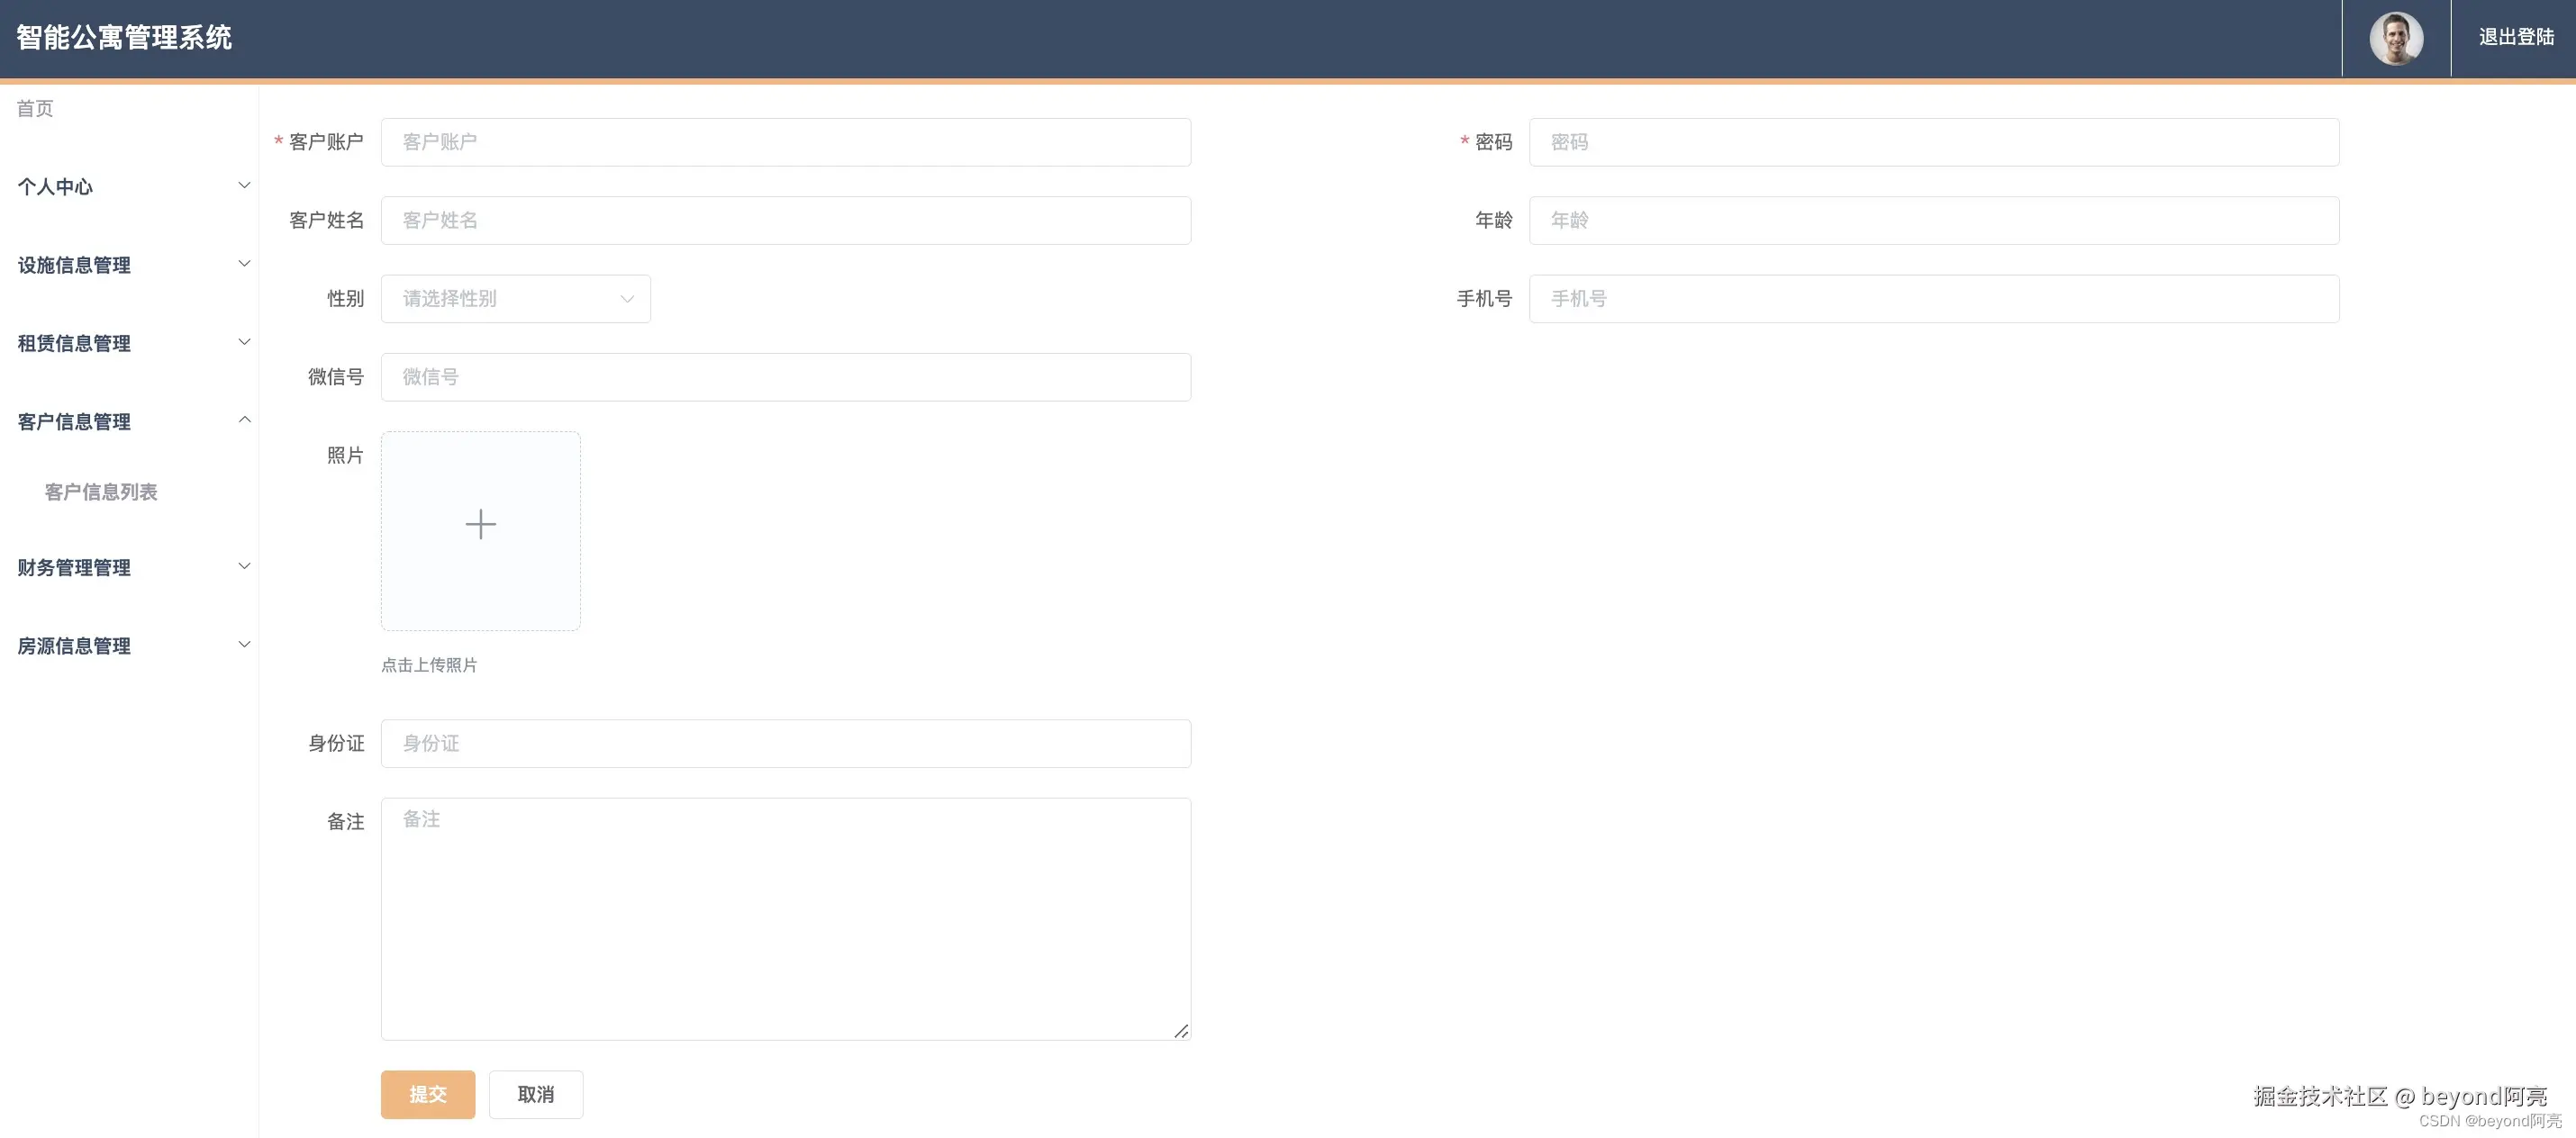Viewport: 2576px width, 1138px height.
Task: Click into the 手机号 phone field
Action: coord(1933,299)
